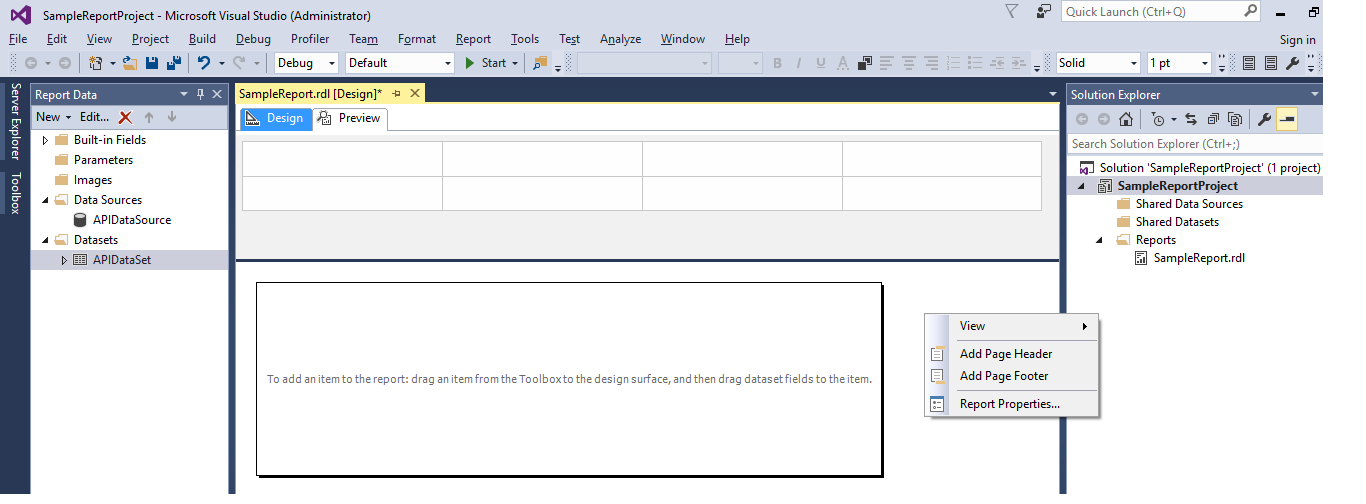This screenshot has width=1366, height=504.
Task: Click the Save All toolbar icon
Action: (x=174, y=62)
